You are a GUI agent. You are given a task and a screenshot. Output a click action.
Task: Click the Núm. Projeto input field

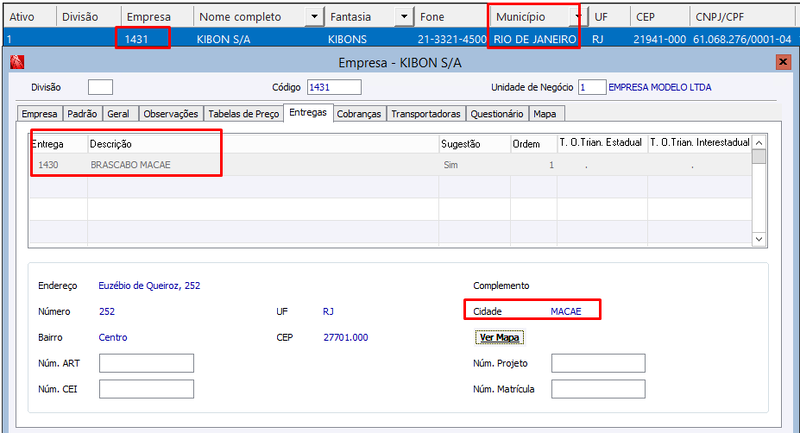[598, 363]
